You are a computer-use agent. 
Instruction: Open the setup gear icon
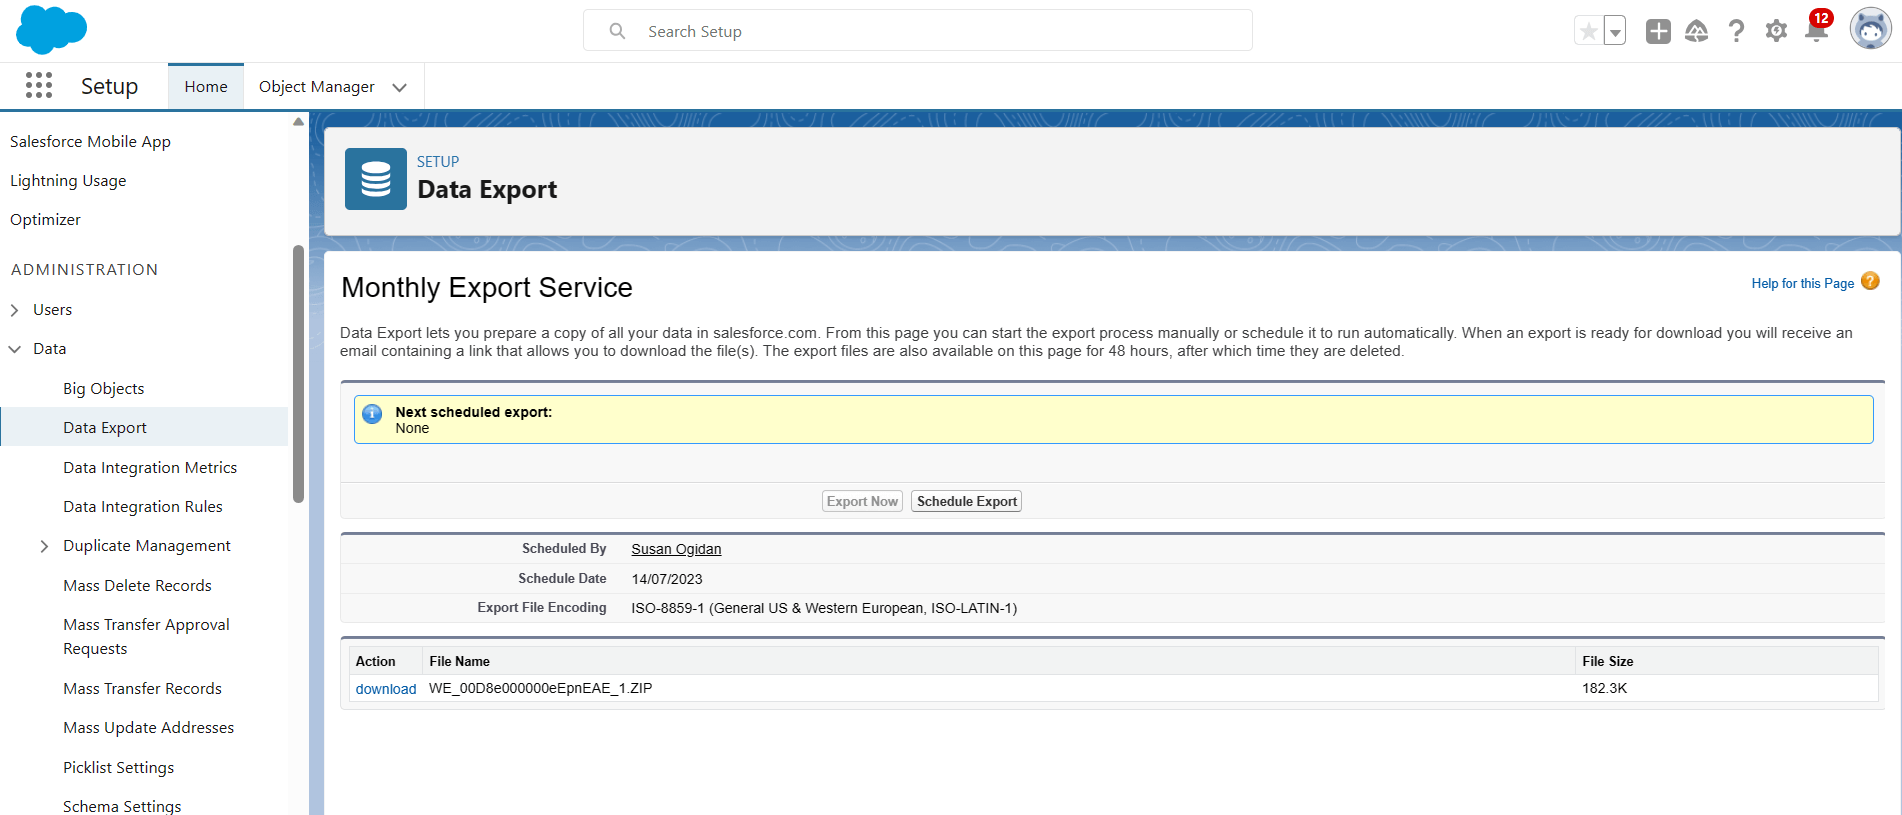tap(1776, 31)
